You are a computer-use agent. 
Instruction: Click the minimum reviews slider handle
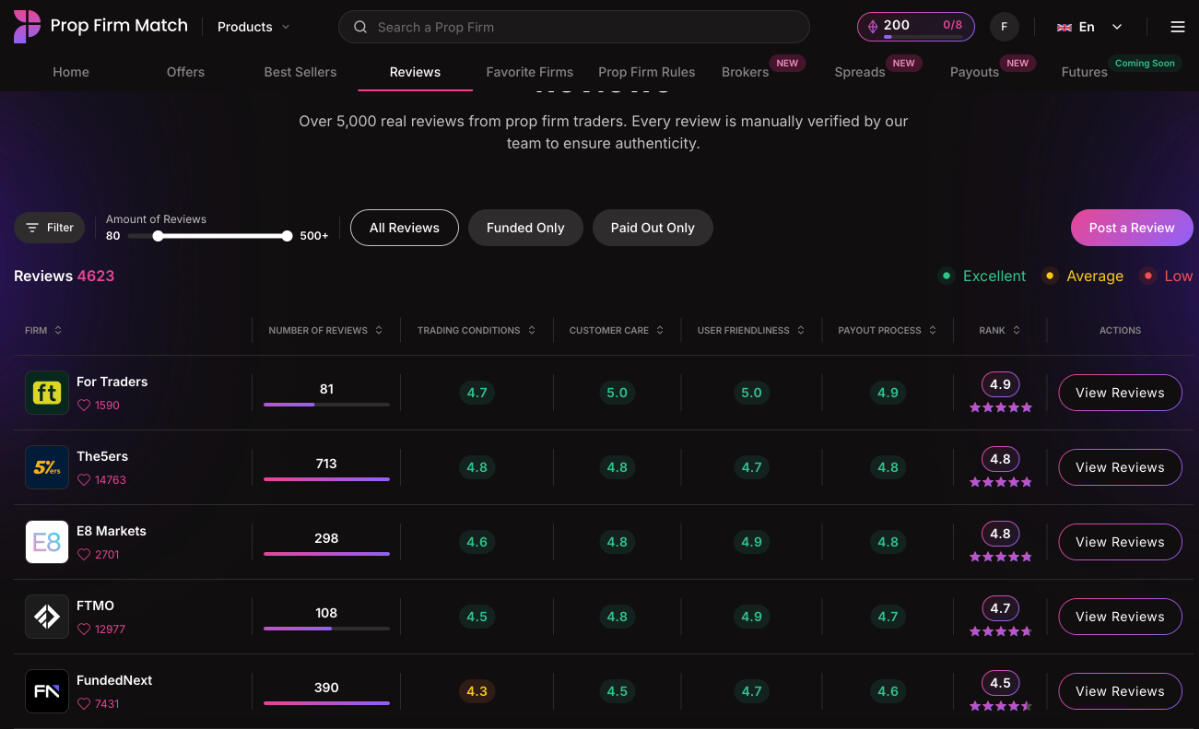158,236
